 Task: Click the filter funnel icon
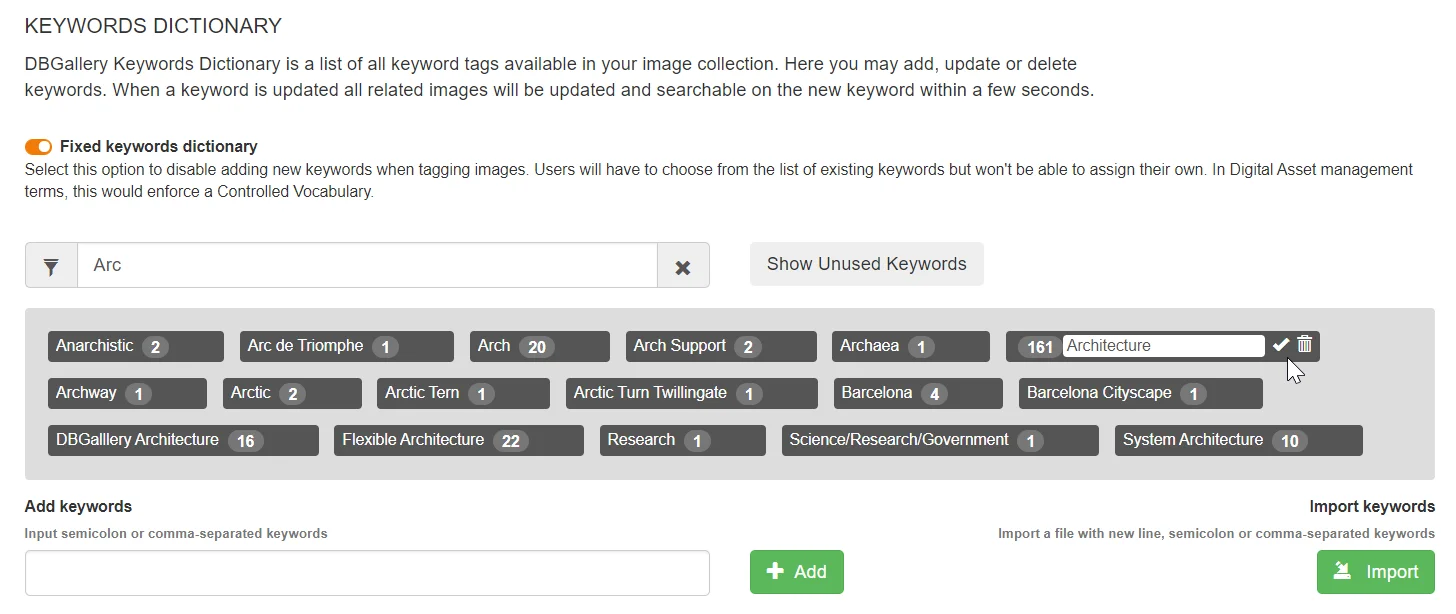51,266
